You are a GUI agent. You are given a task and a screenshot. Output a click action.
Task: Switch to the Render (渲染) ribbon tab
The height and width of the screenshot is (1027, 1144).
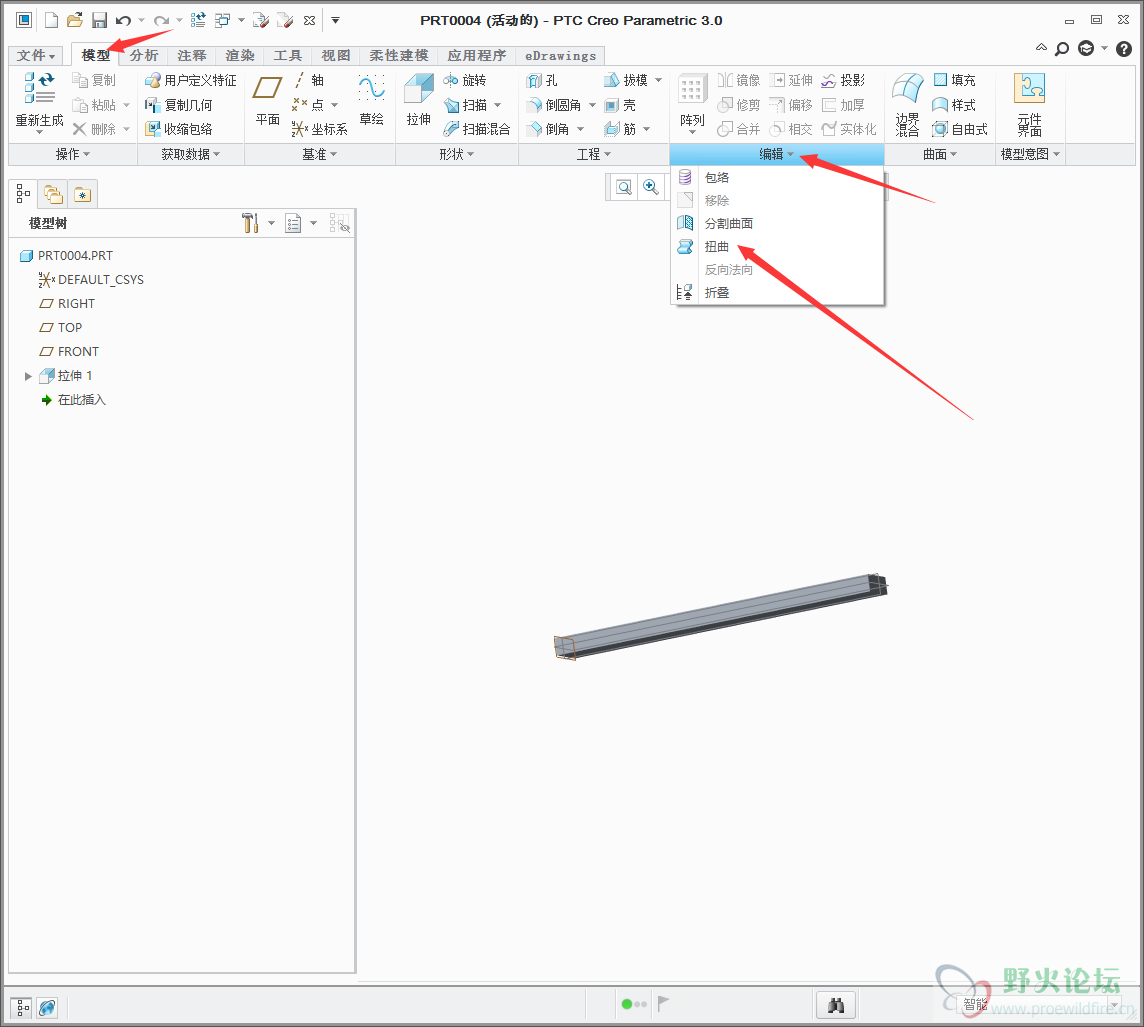coord(239,55)
